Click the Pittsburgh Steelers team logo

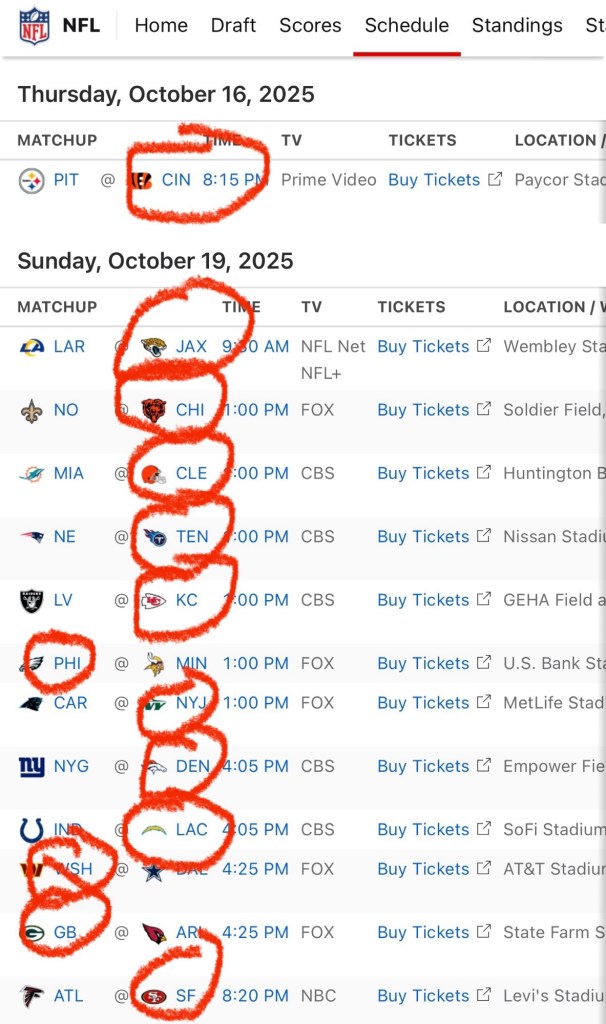click(32, 181)
